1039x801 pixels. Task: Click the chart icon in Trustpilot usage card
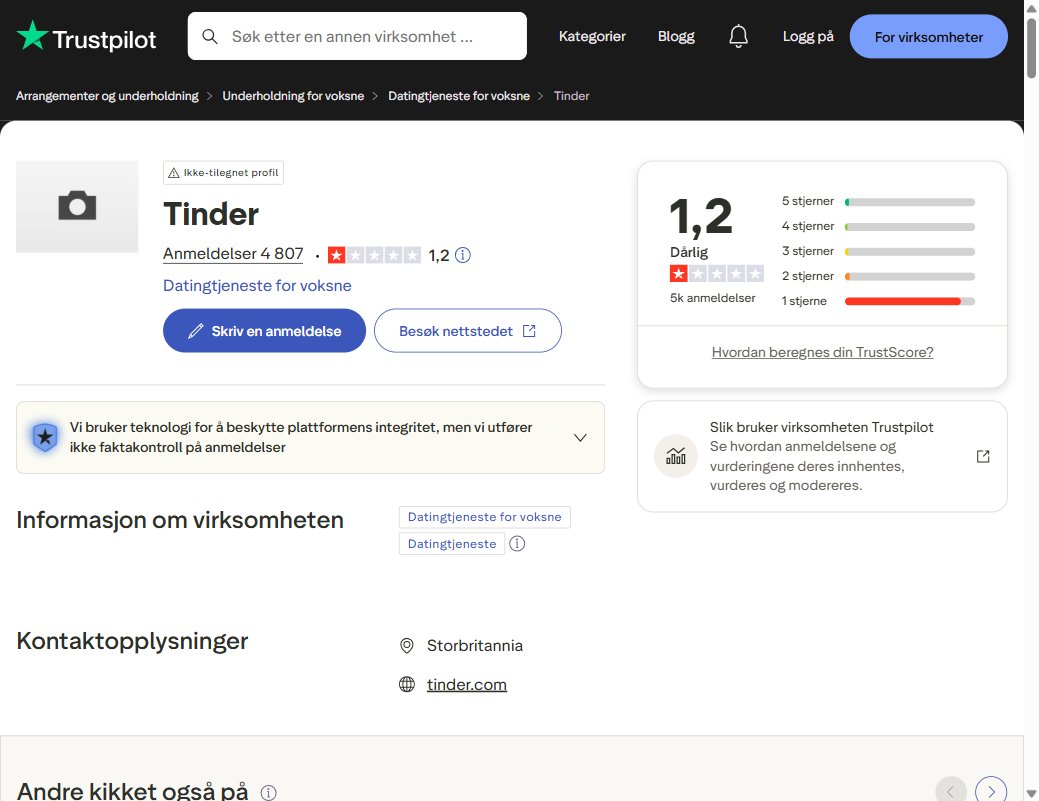coord(675,456)
